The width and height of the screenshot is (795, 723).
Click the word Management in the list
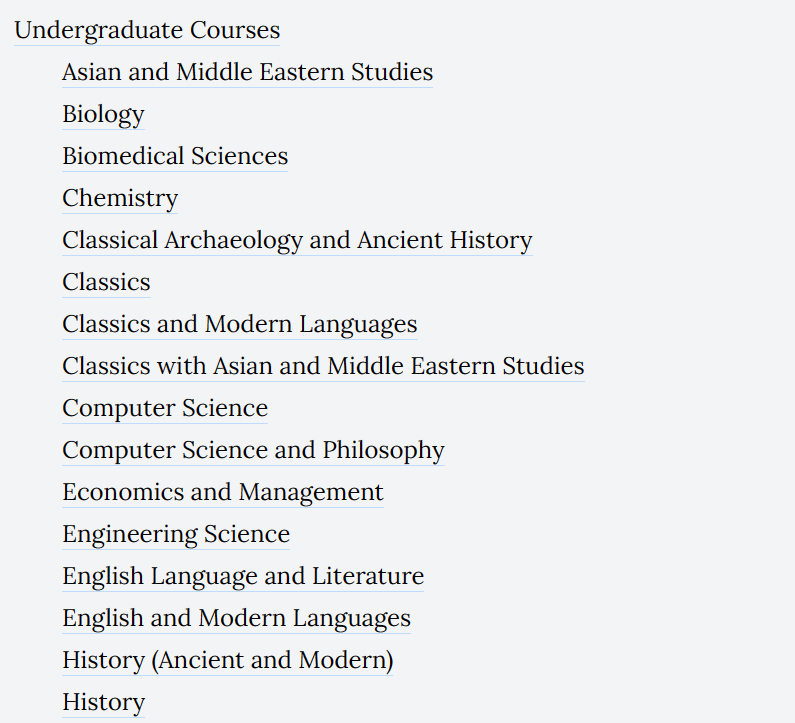pyautogui.click(x=311, y=492)
